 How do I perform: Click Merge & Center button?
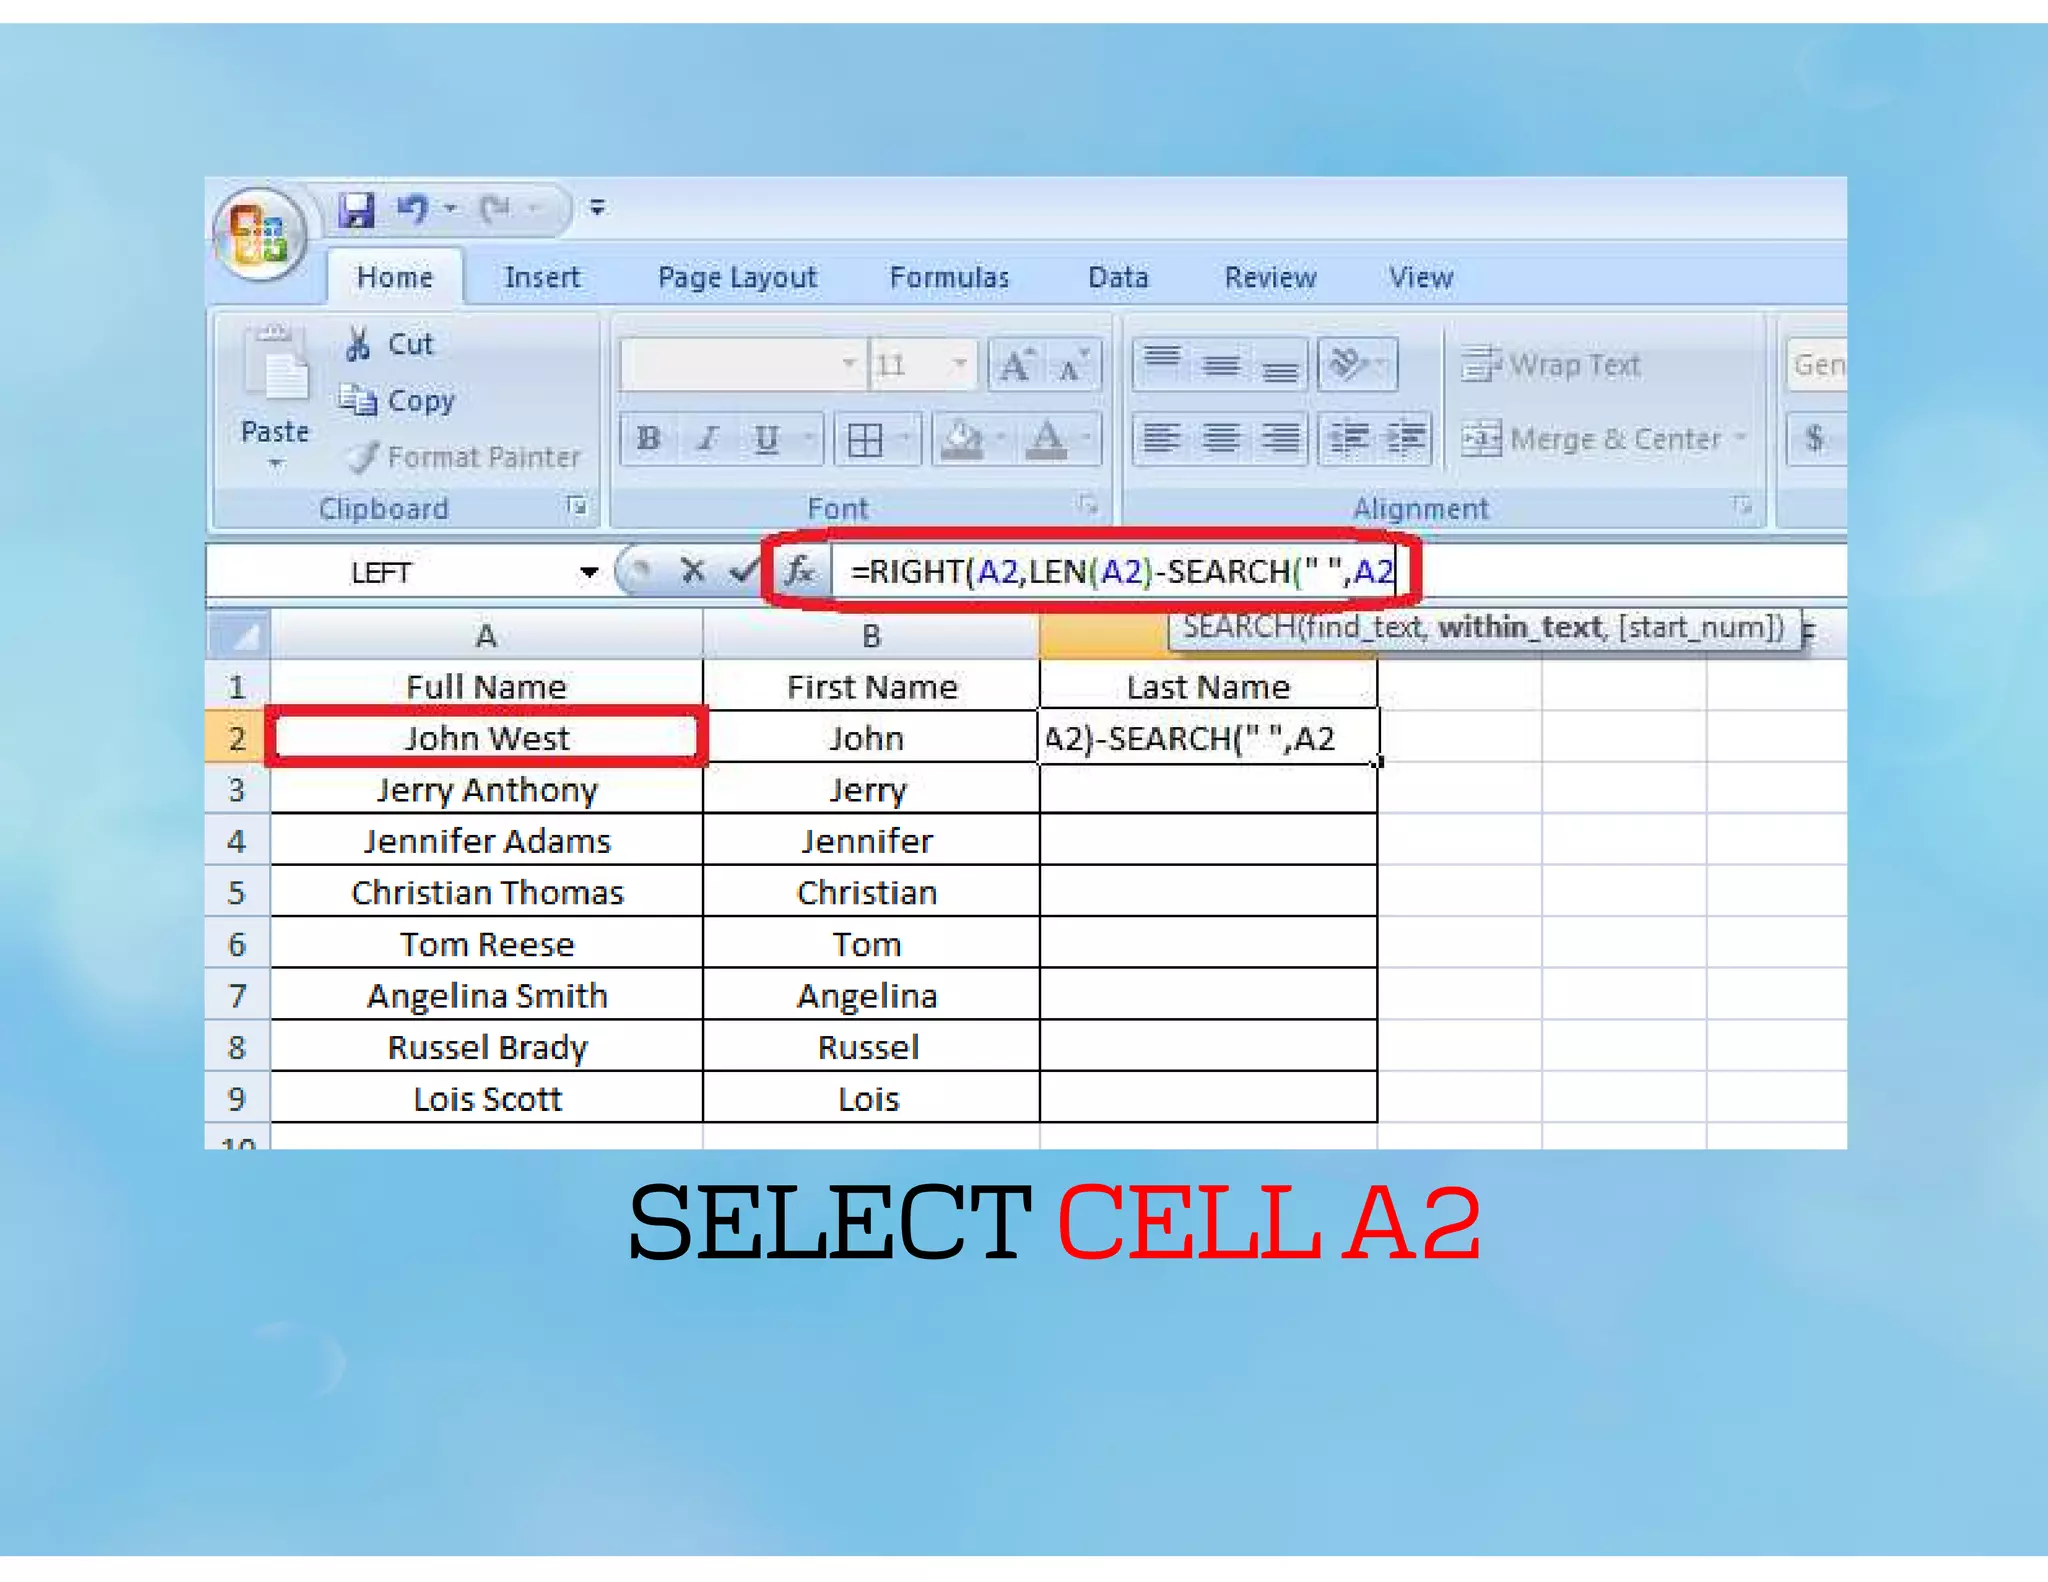pyautogui.click(x=1594, y=439)
